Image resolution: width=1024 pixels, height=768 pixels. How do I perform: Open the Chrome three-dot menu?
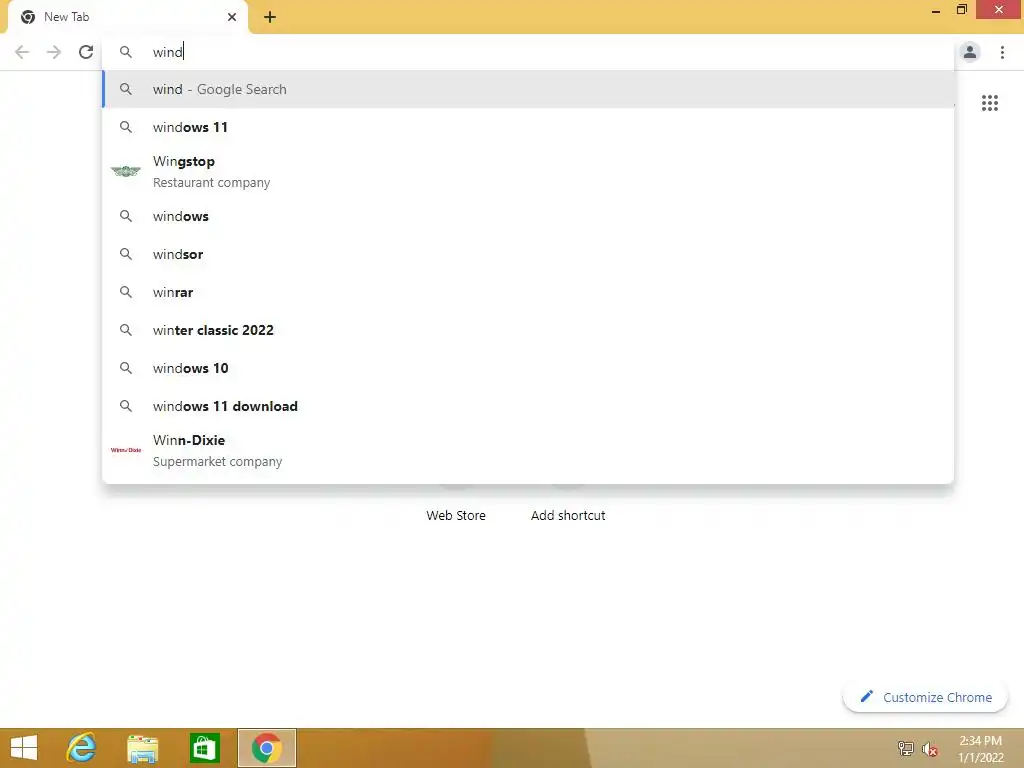pos(1002,52)
